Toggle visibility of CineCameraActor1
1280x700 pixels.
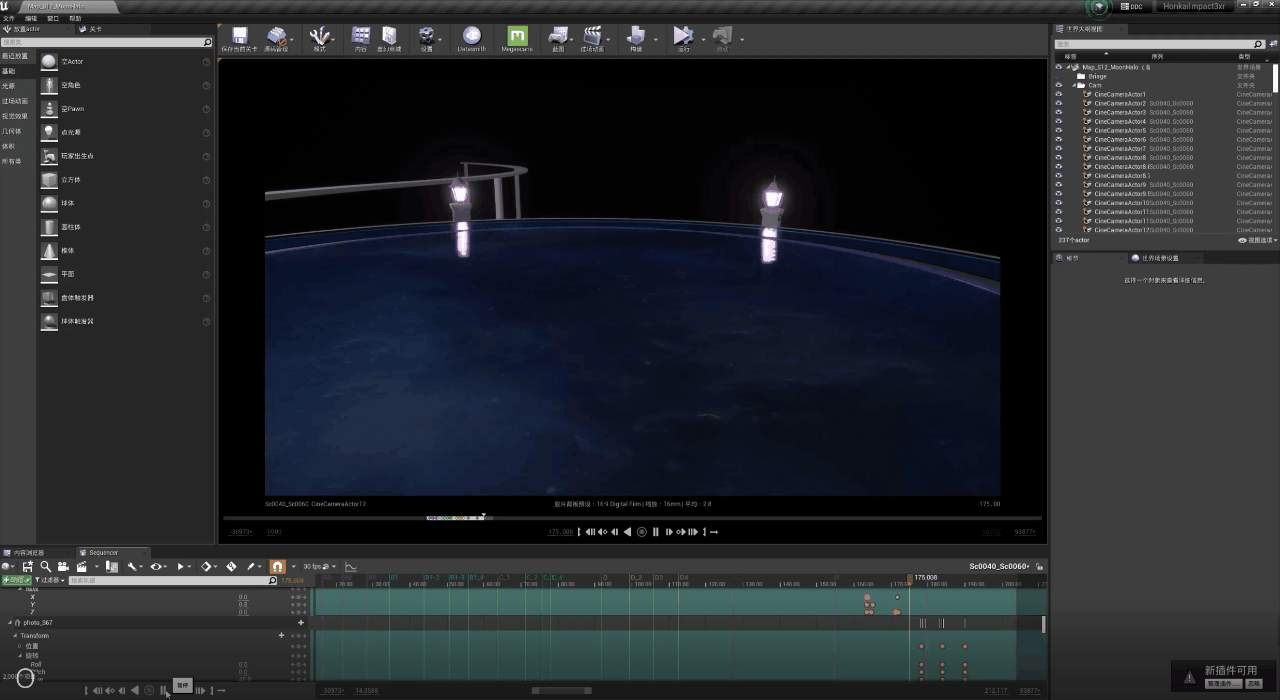(1059, 94)
